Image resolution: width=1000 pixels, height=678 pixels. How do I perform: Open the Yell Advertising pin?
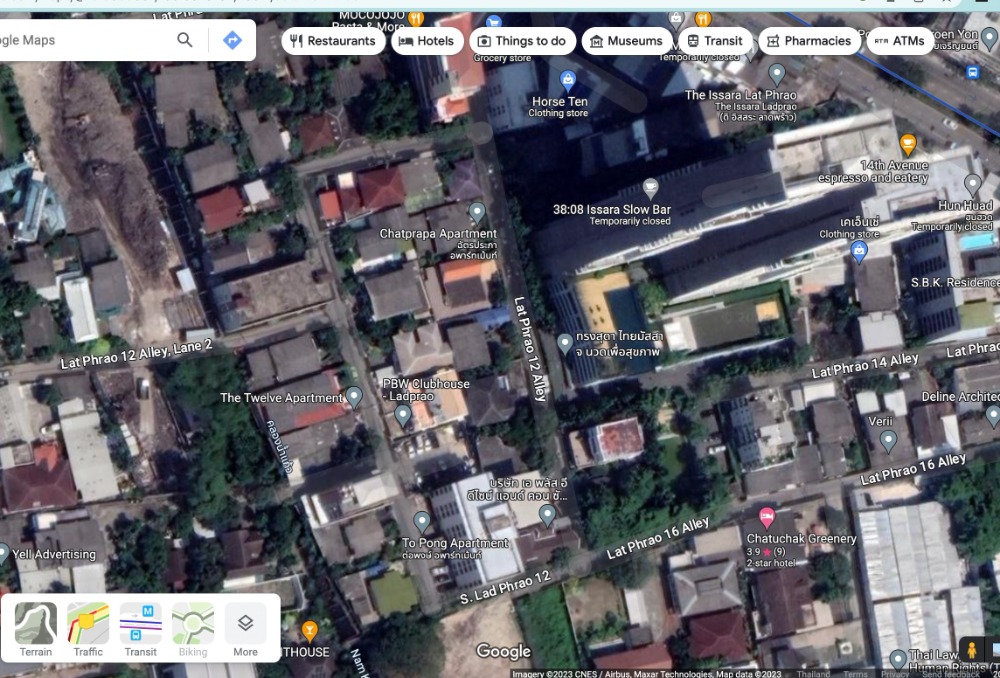pos(3,552)
